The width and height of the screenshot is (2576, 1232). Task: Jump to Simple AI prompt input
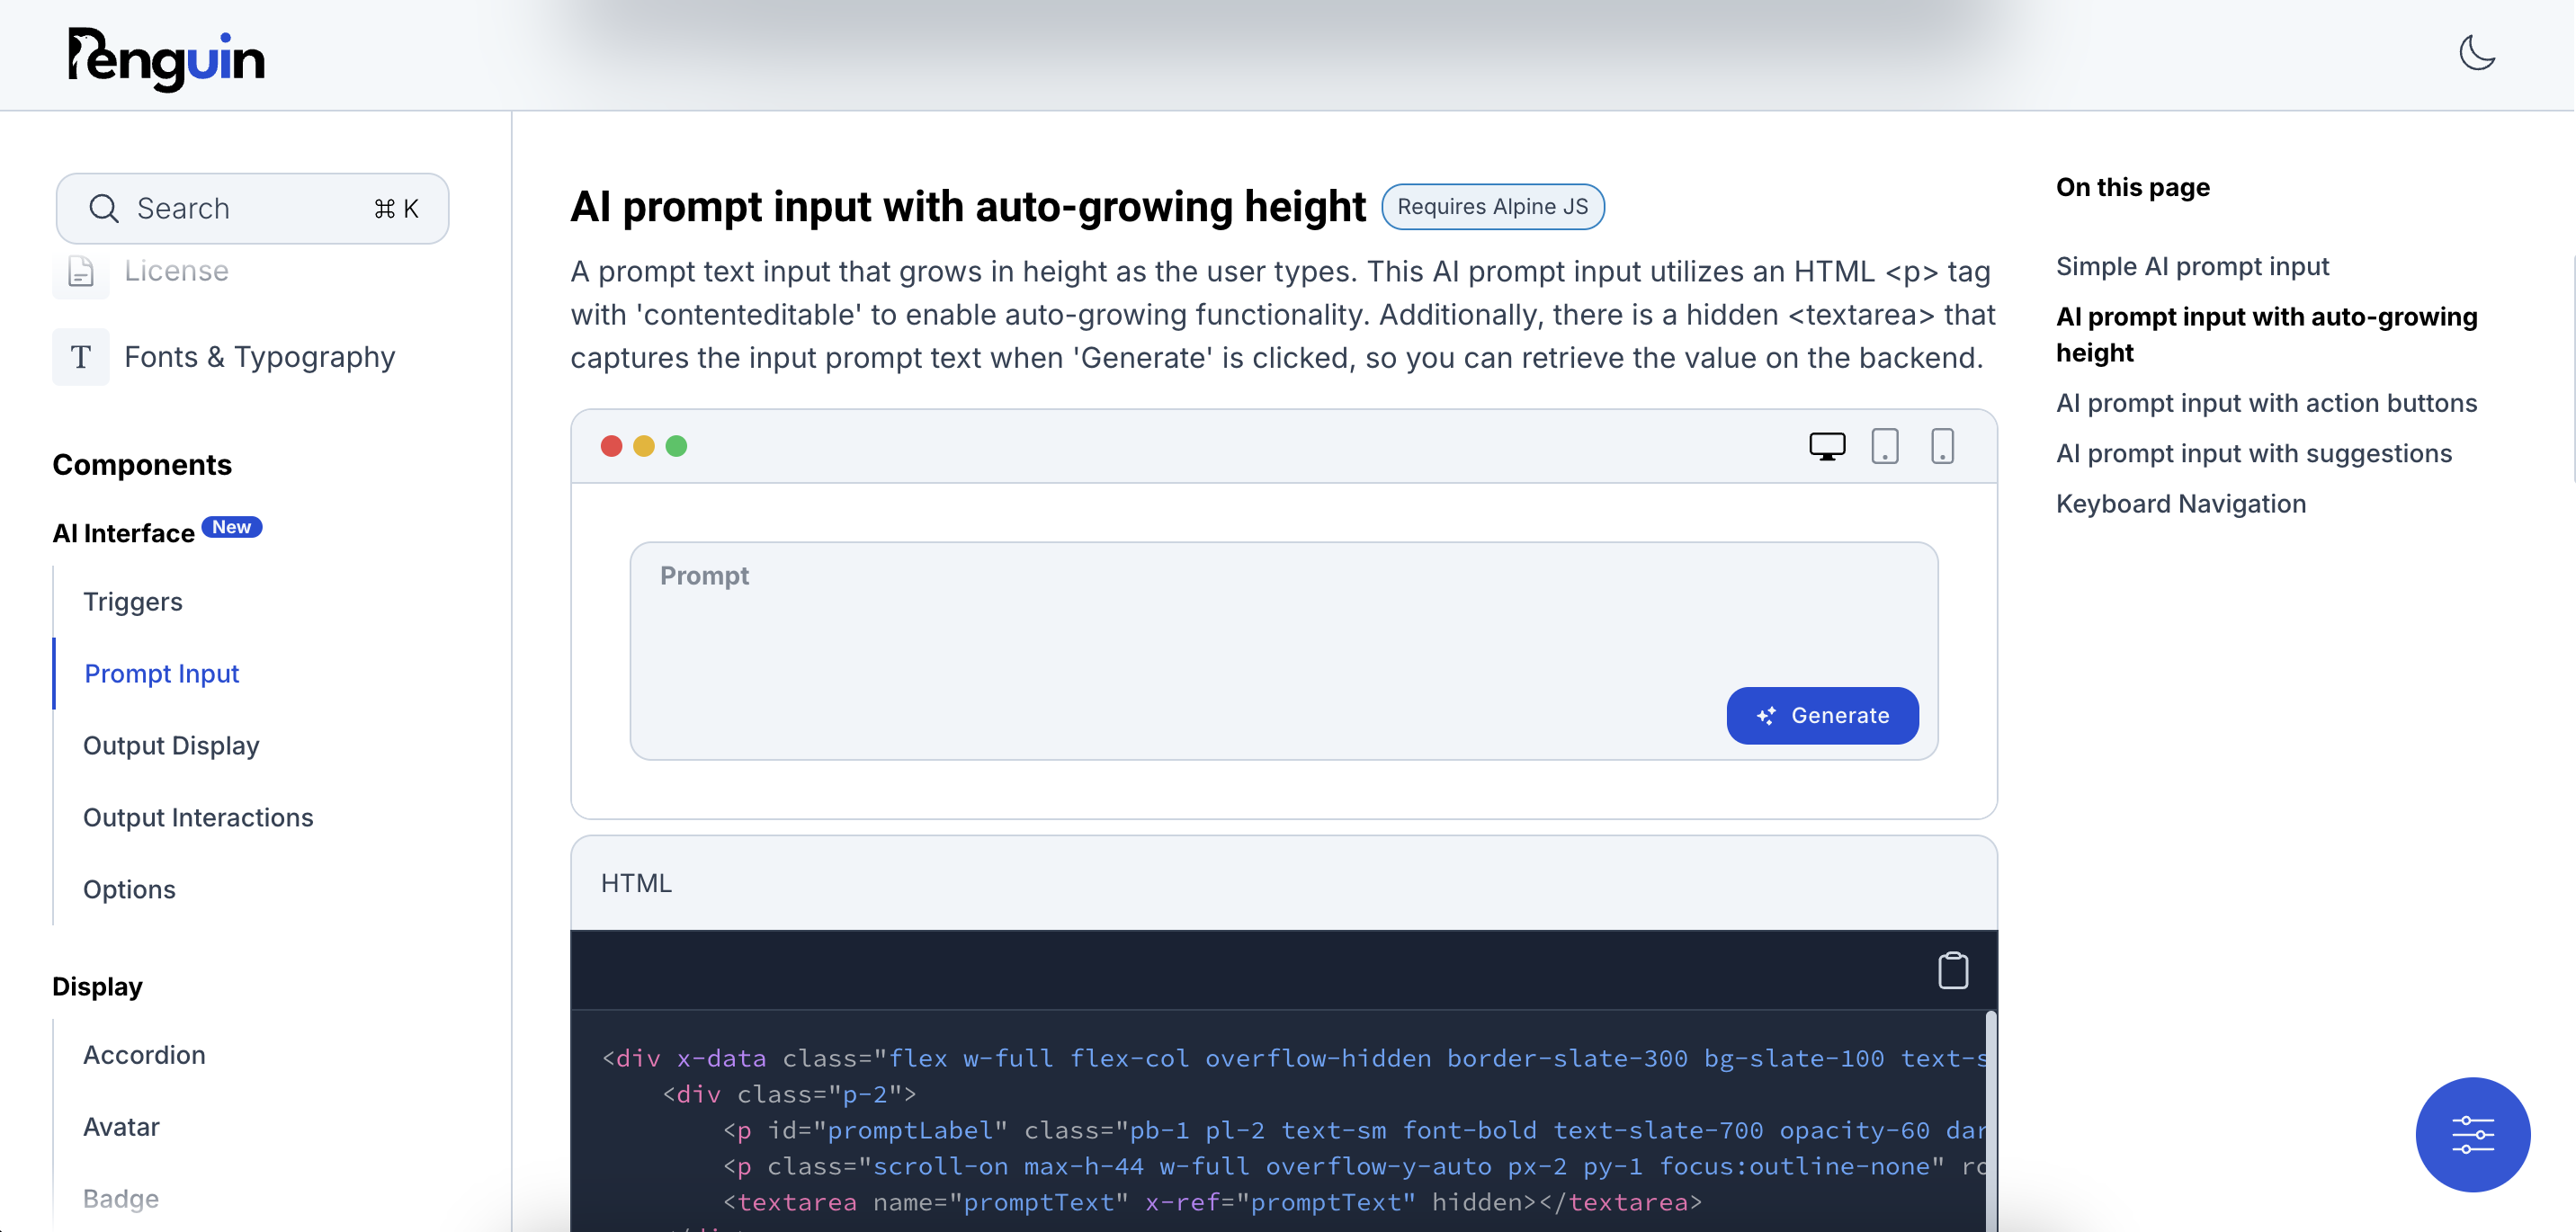point(2192,266)
